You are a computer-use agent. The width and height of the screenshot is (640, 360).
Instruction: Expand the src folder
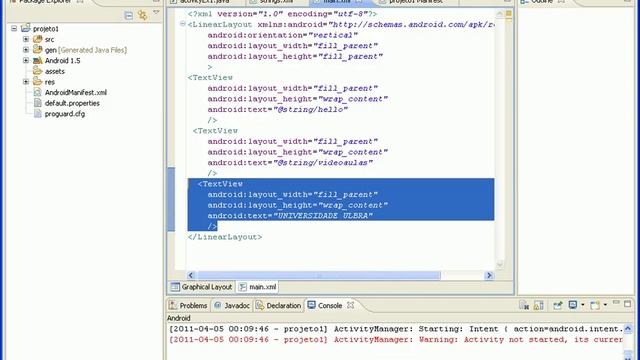click(26, 39)
